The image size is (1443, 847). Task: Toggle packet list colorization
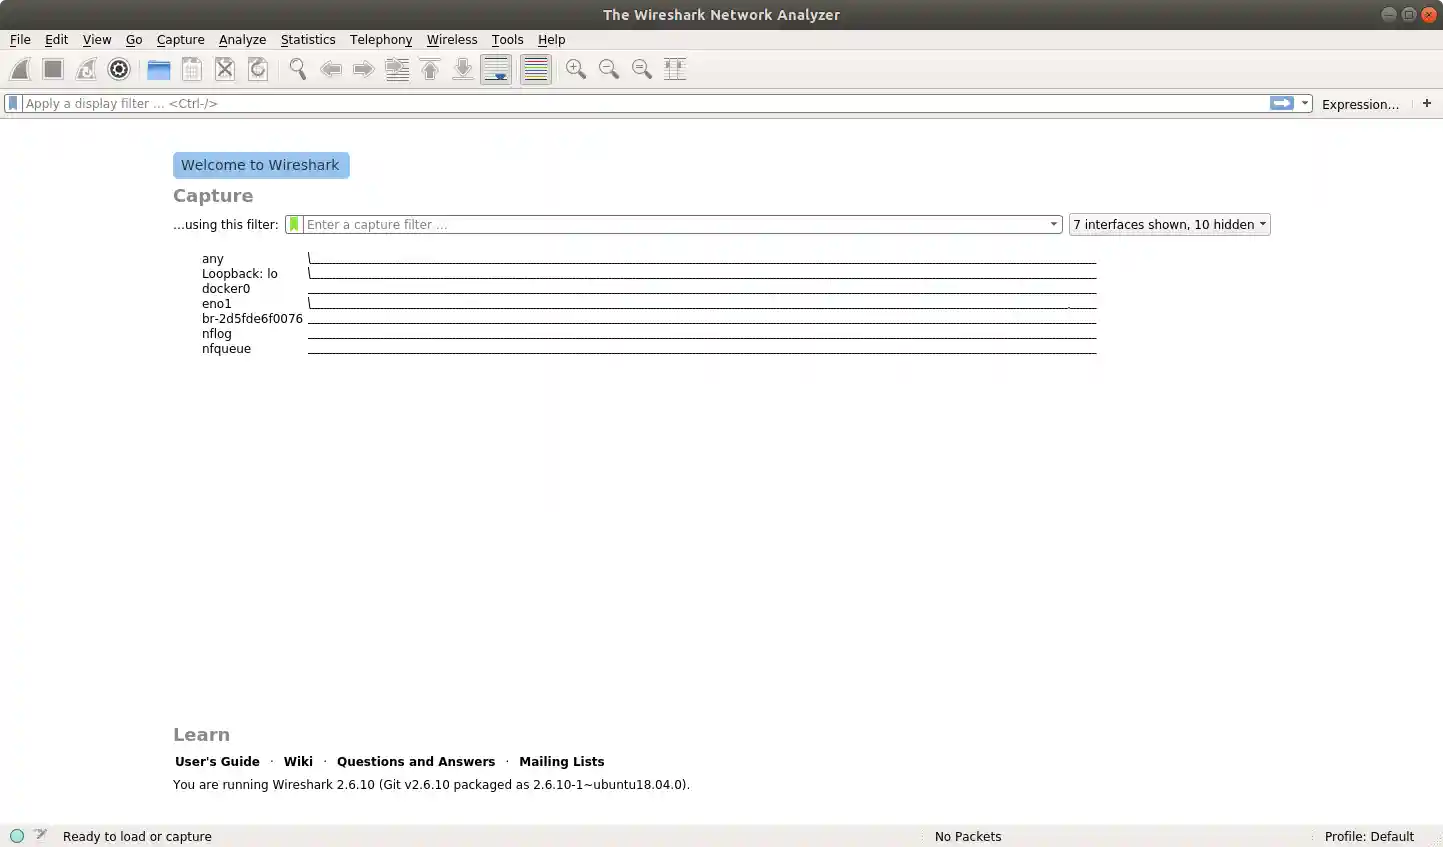pos(535,69)
